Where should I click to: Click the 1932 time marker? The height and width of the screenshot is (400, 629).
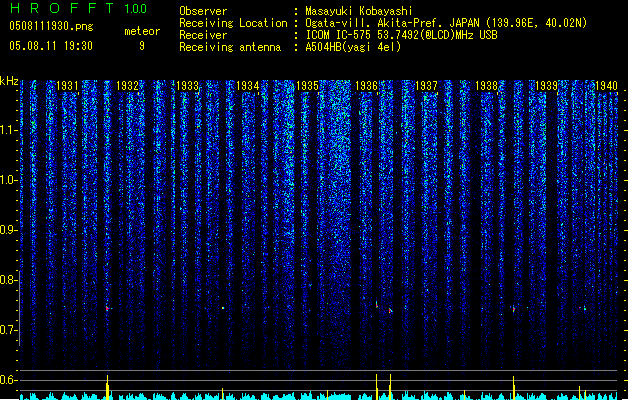(127, 86)
